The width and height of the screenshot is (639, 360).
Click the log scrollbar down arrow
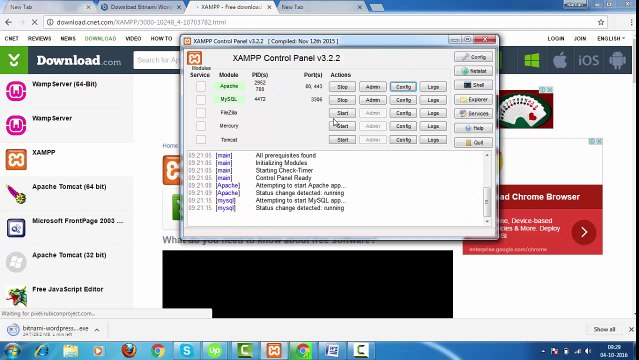(x=487, y=221)
